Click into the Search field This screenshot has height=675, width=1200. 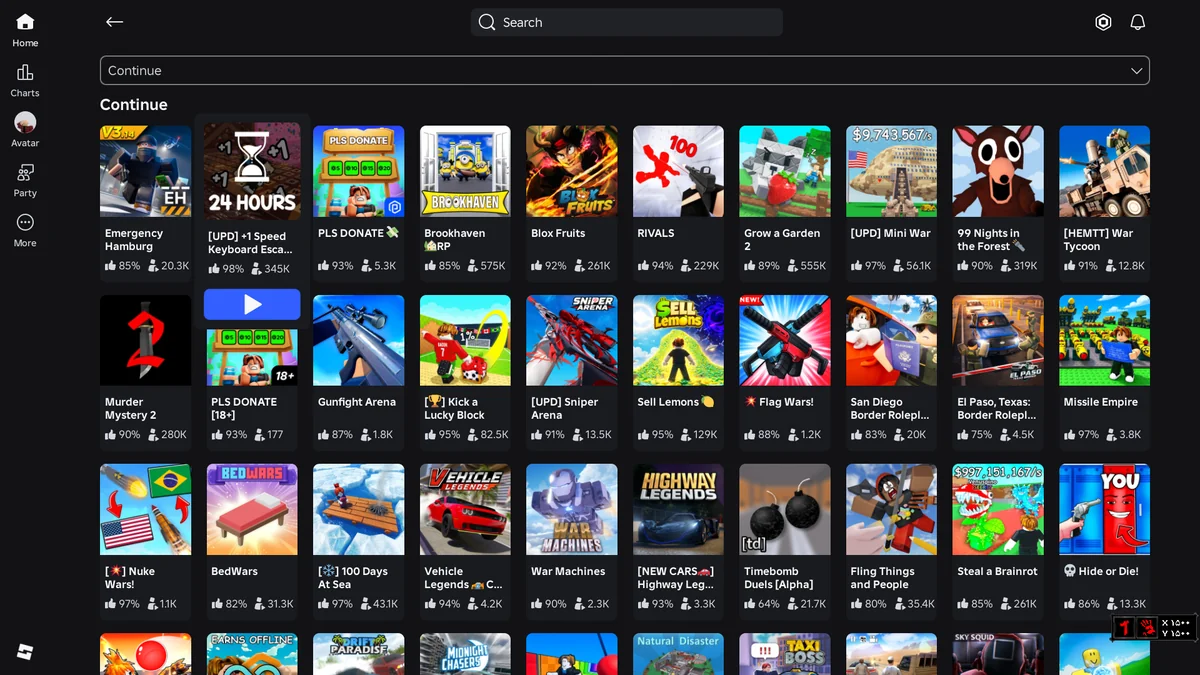627,22
